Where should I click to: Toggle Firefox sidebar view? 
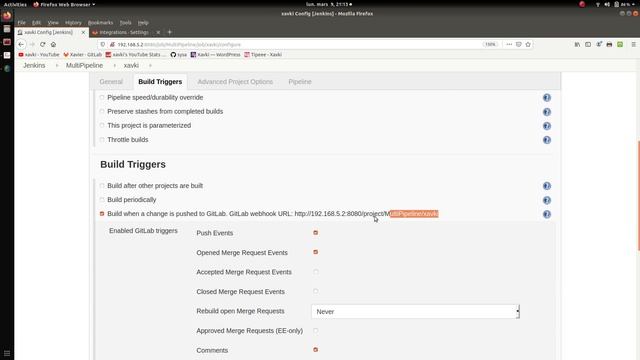click(588, 44)
